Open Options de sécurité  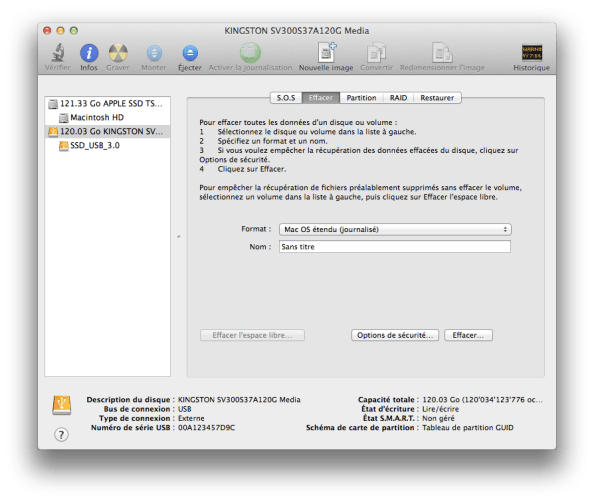tap(395, 335)
